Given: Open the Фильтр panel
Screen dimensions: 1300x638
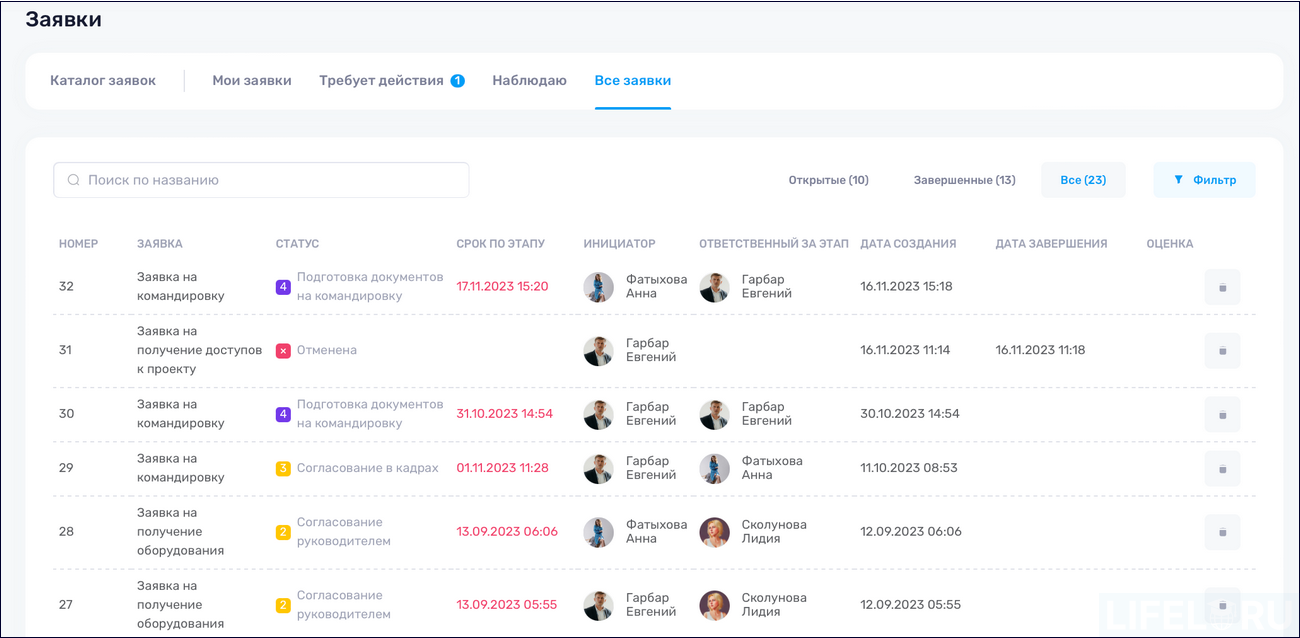Looking at the screenshot, I should 1204,179.
